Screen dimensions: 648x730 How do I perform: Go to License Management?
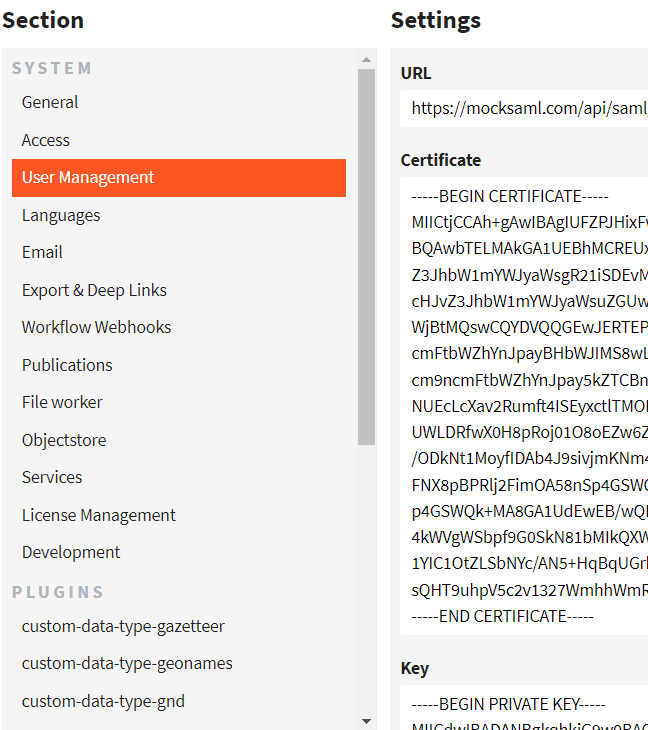[x=99, y=515]
